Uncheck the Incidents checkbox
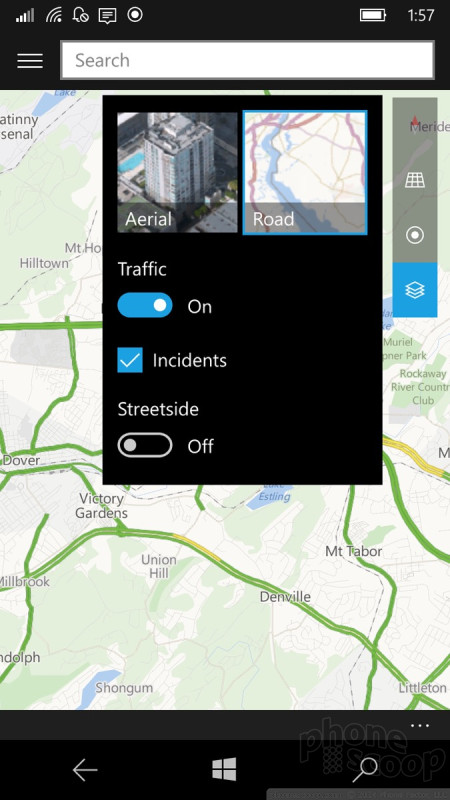 [130, 360]
